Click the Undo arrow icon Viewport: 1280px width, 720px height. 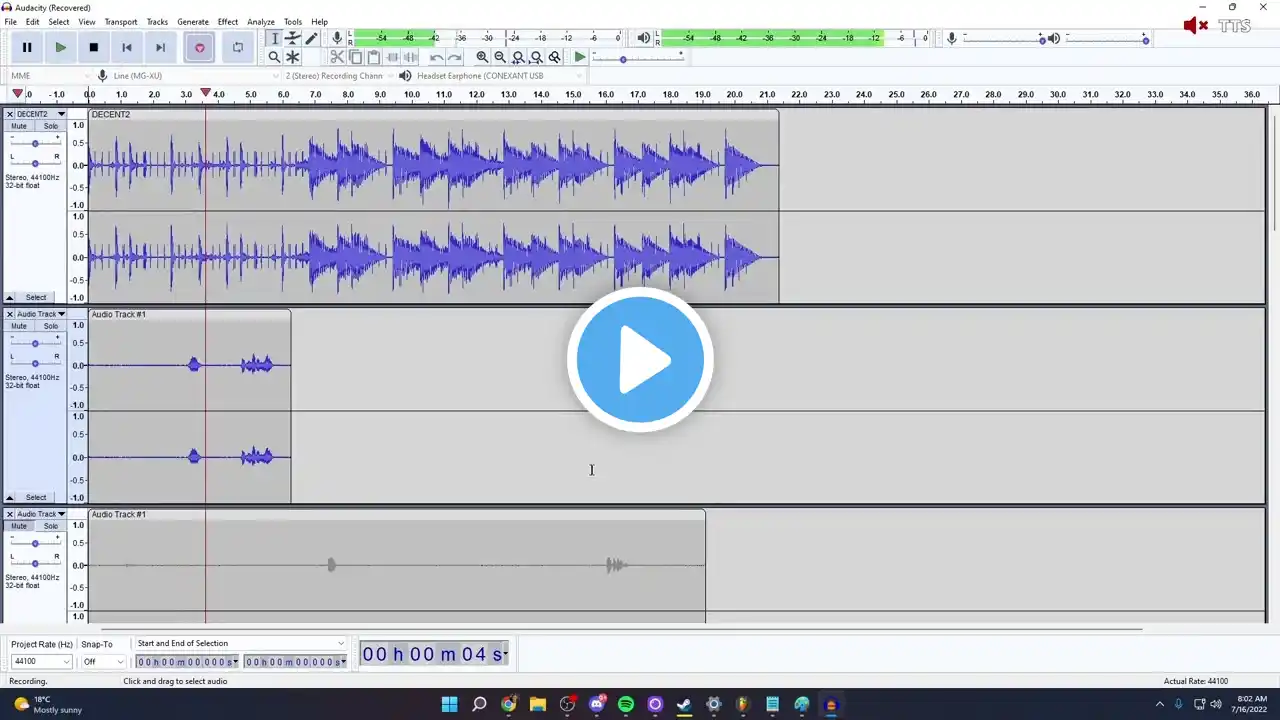point(436,57)
